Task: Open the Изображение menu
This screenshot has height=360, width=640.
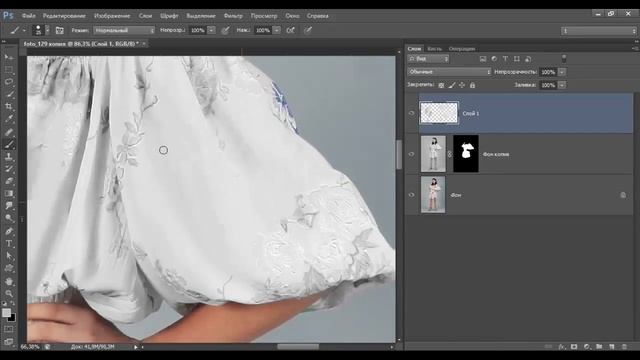Action: pos(112,16)
